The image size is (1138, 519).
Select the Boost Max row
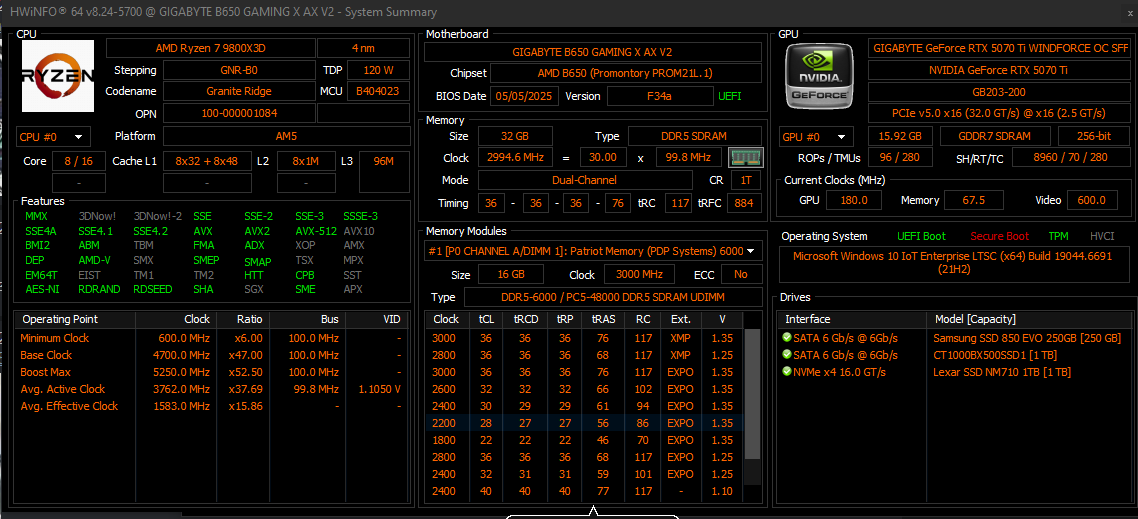coord(210,372)
